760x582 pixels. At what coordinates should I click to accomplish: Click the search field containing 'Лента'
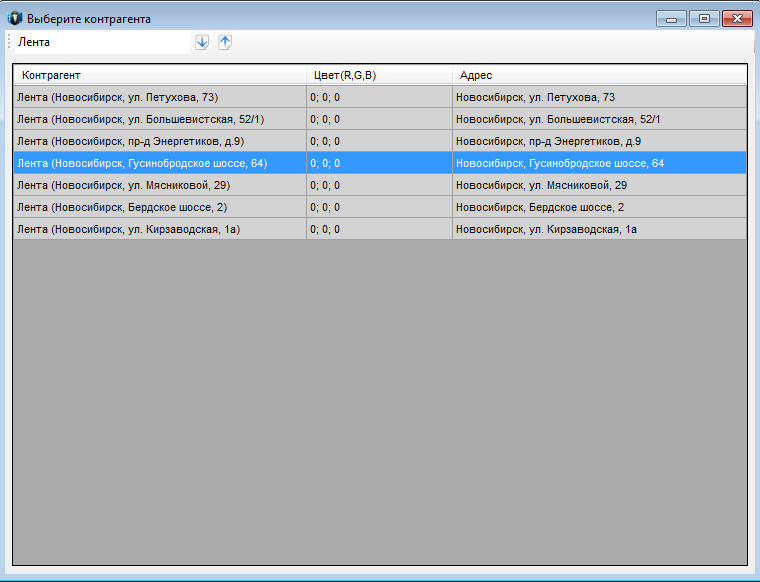pyautogui.click(x=100, y=42)
